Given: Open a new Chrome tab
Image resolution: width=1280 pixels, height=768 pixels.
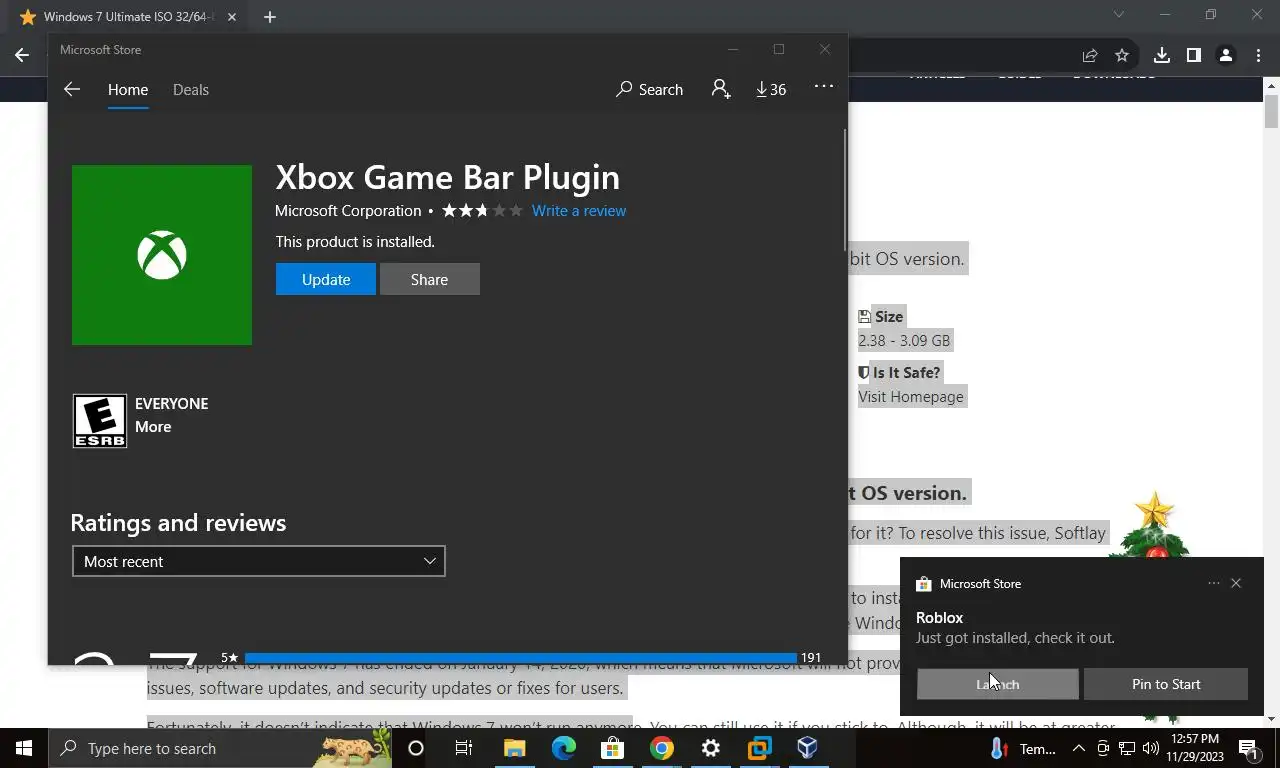Looking at the screenshot, I should (270, 17).
